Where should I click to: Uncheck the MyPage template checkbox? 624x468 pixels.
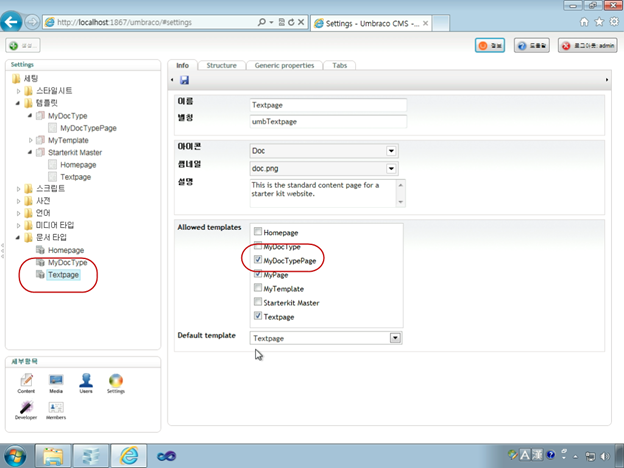point(258,273)
